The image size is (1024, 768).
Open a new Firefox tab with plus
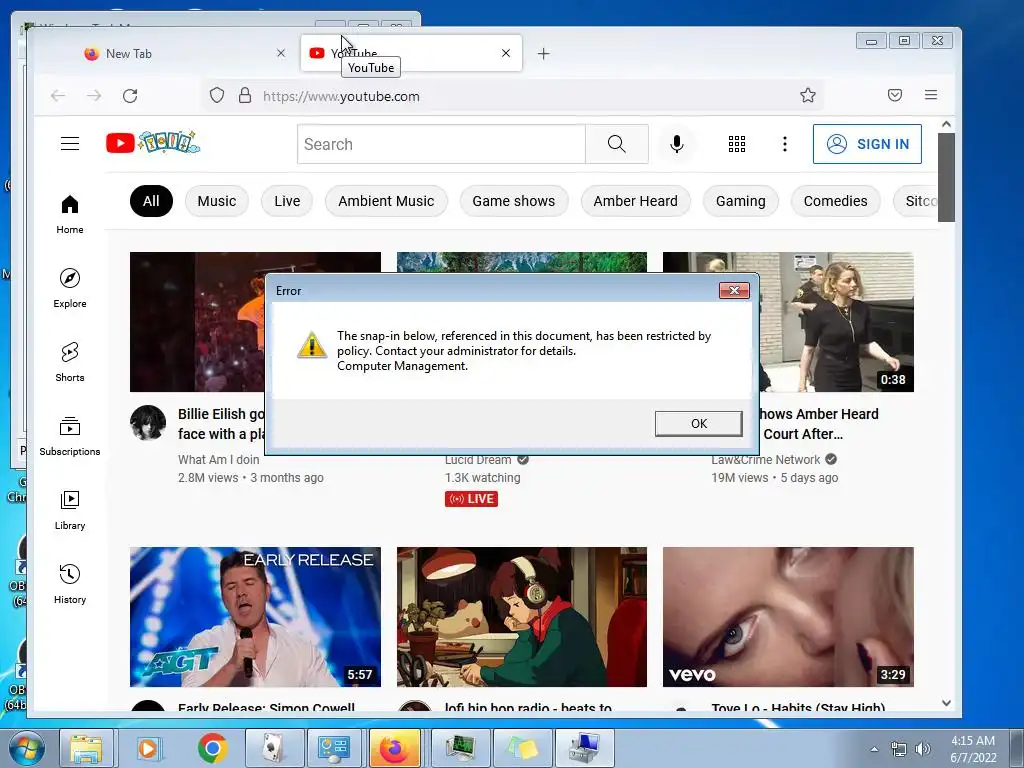[543, 54]
